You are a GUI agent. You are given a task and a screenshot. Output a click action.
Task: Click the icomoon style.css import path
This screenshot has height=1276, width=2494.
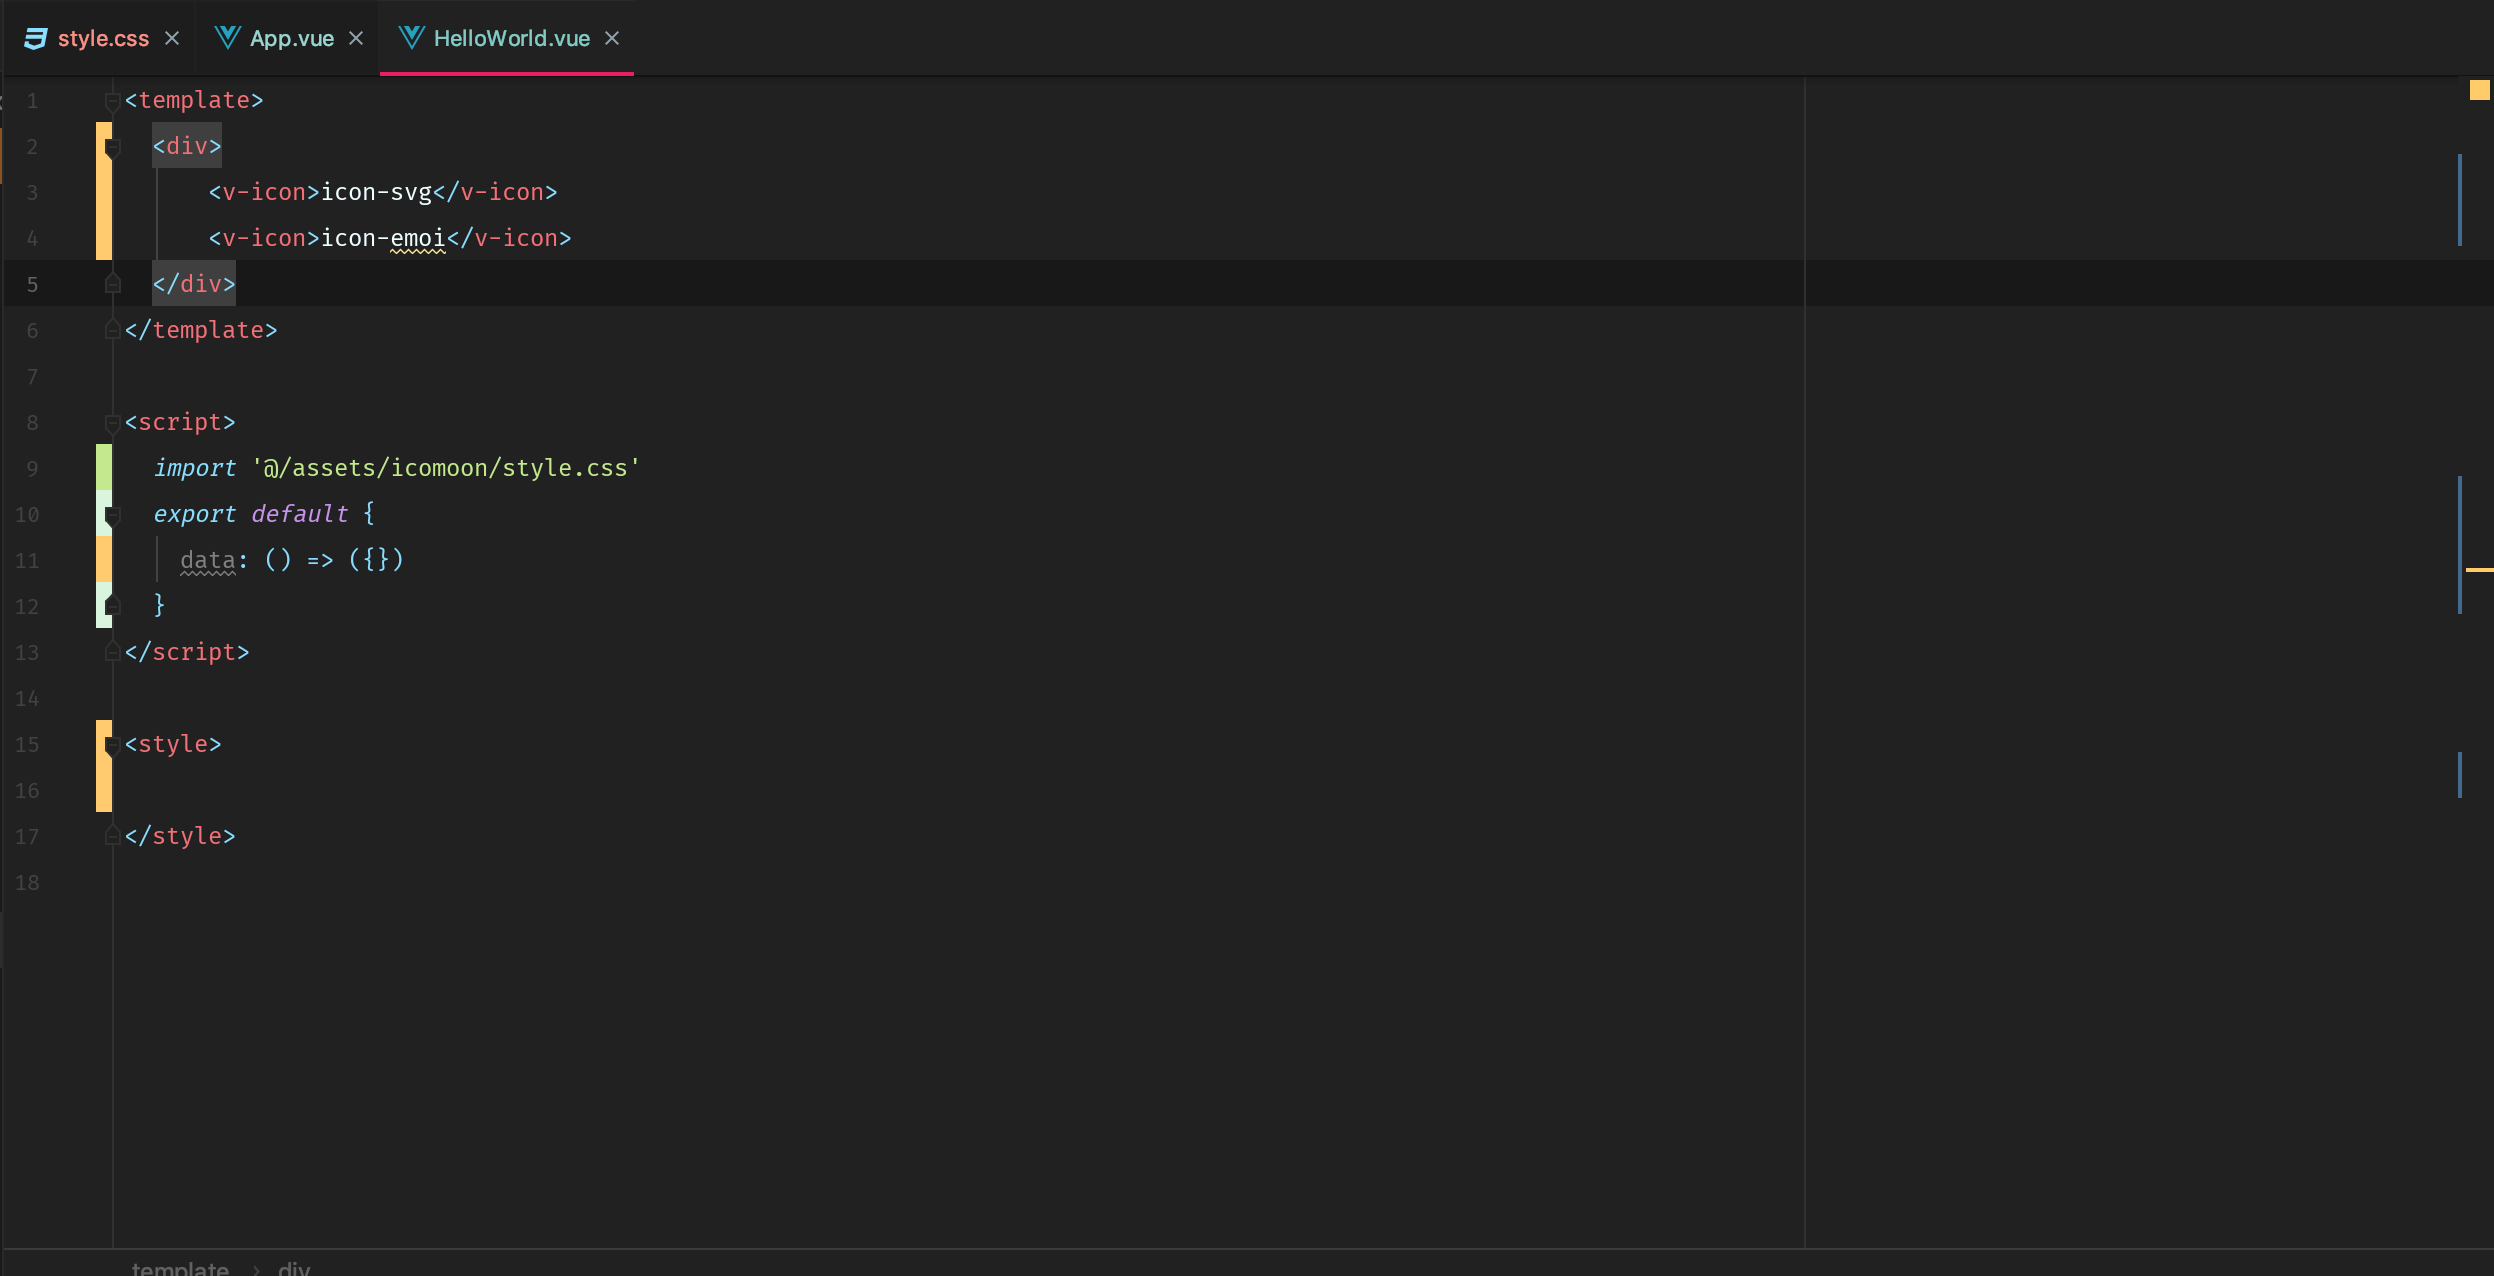pos(446,468)
